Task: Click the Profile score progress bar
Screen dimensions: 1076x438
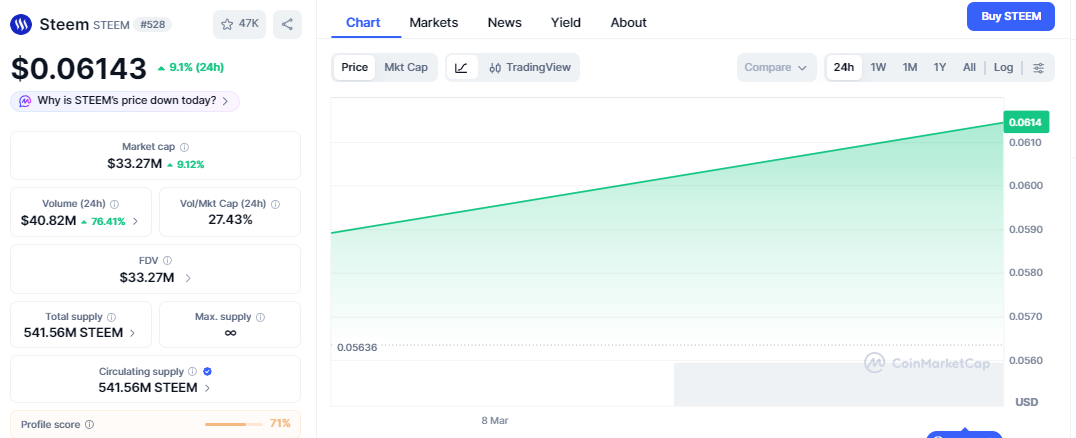Action: click(x=233, y=424)
